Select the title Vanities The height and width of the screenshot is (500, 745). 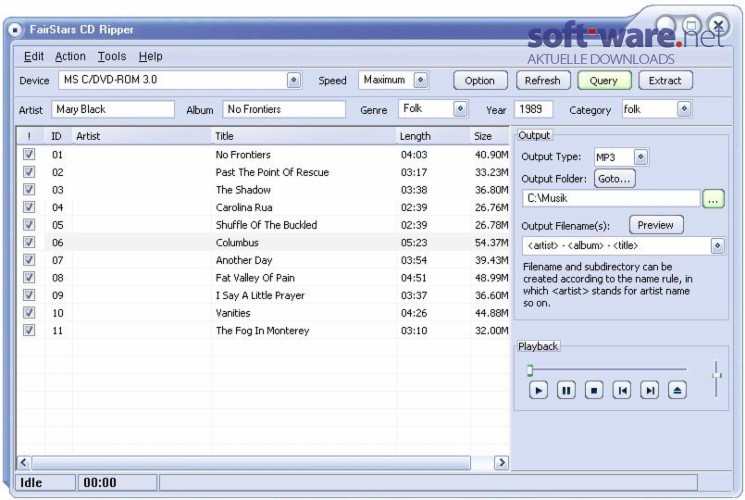coord(233,313)
